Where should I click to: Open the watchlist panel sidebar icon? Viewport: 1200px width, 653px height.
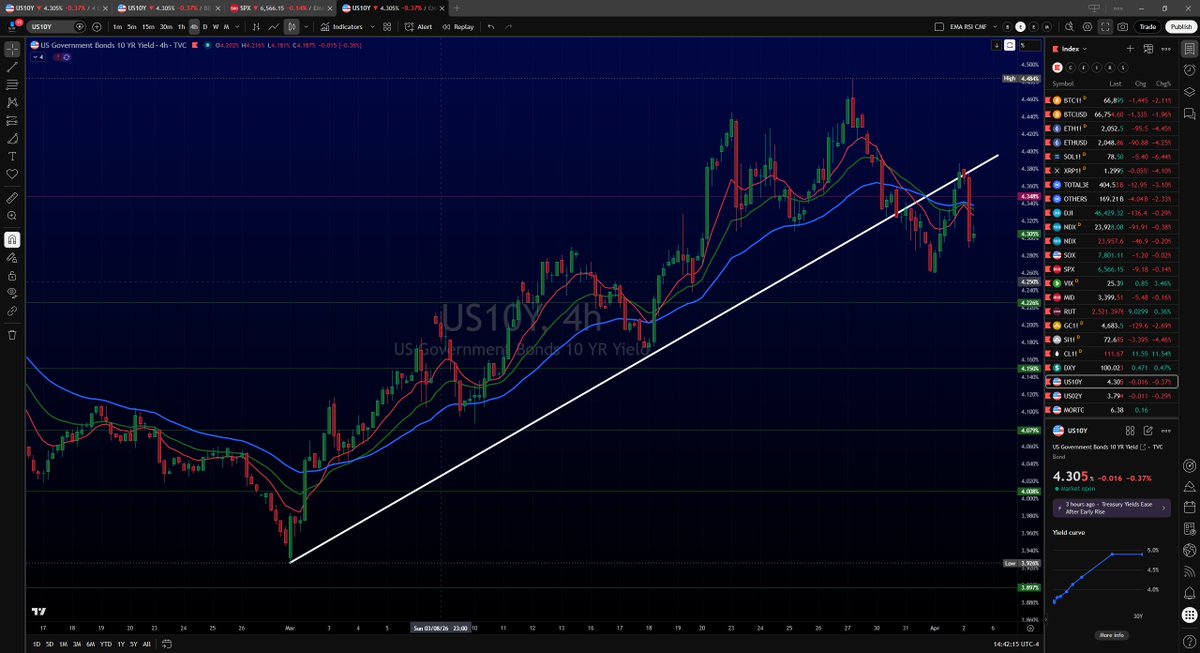tap(1189, 48)
